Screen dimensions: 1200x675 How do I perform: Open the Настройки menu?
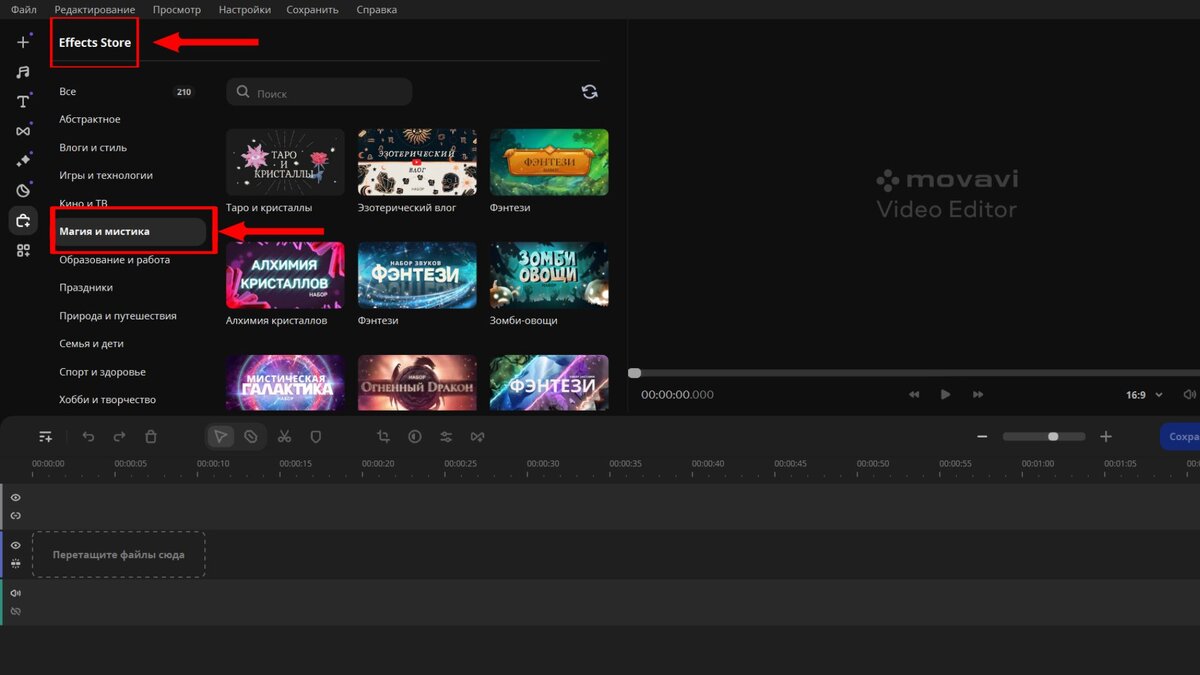(x=245, y=9)
